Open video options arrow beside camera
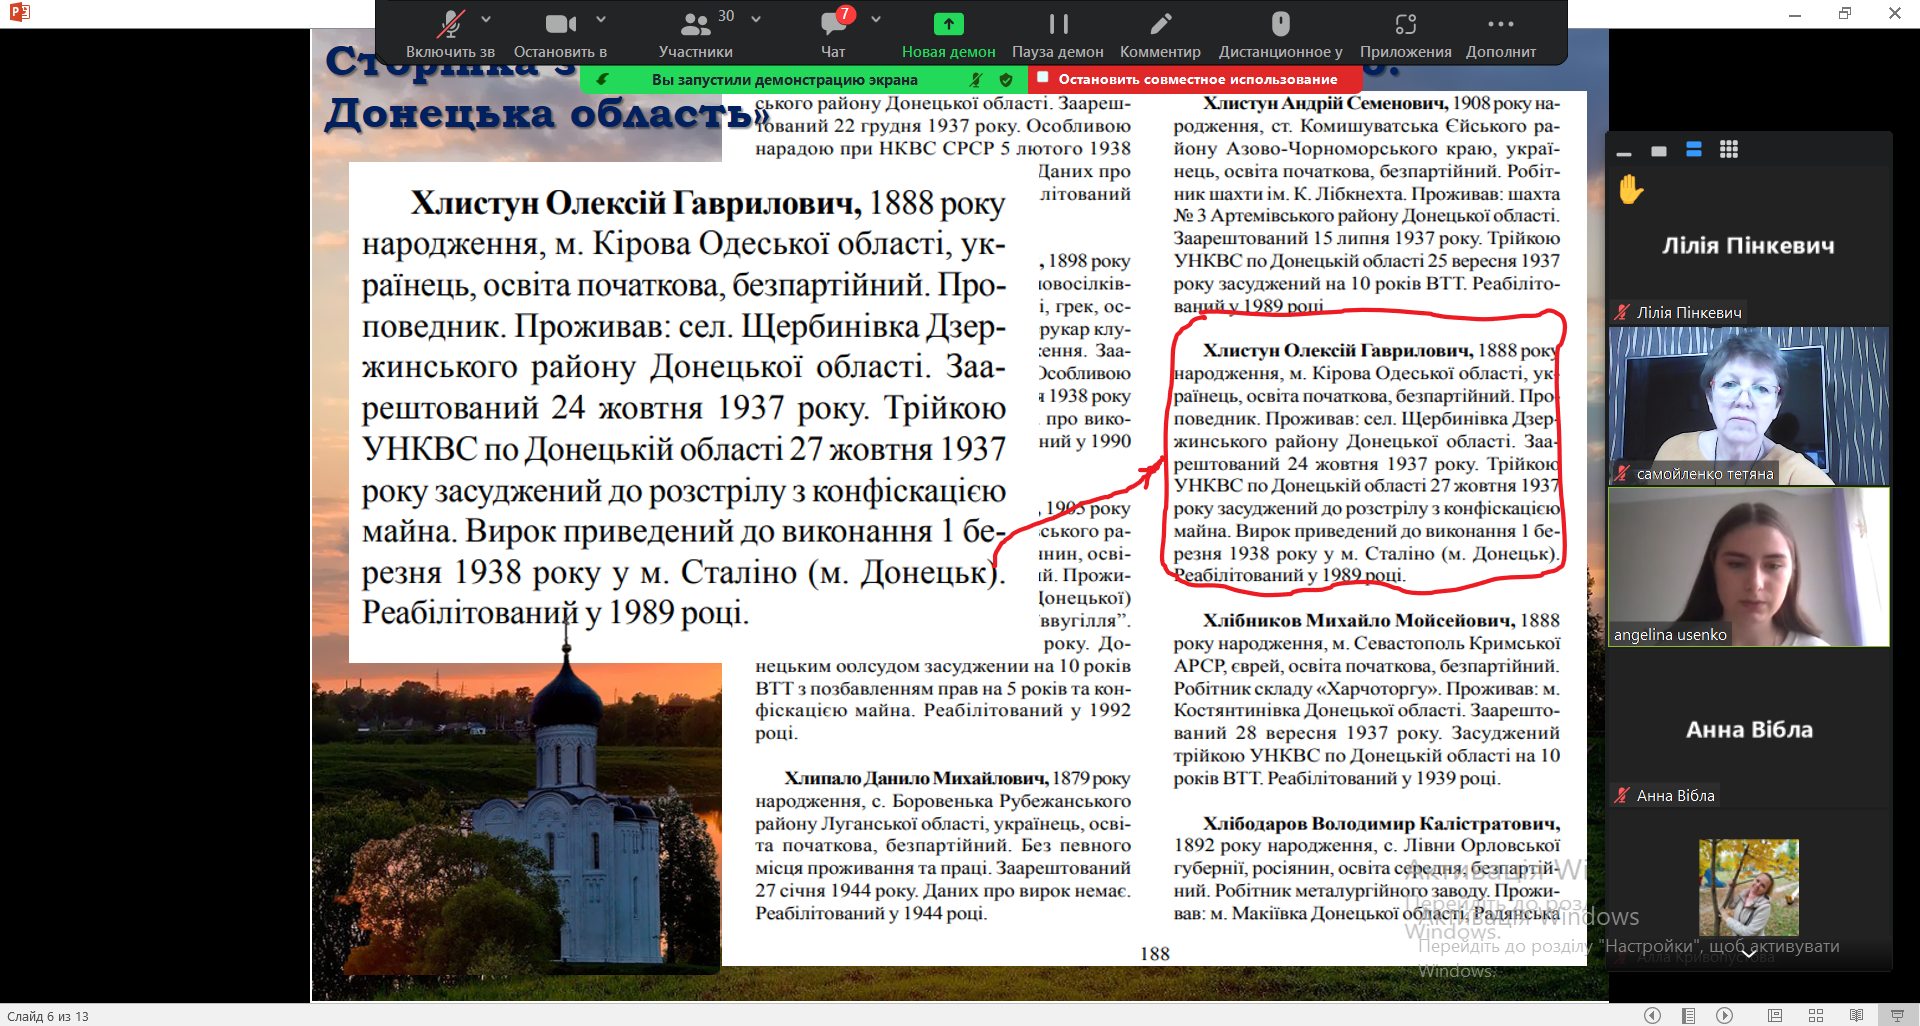This screenshot has height=1026, width=1920. [601, 19]
